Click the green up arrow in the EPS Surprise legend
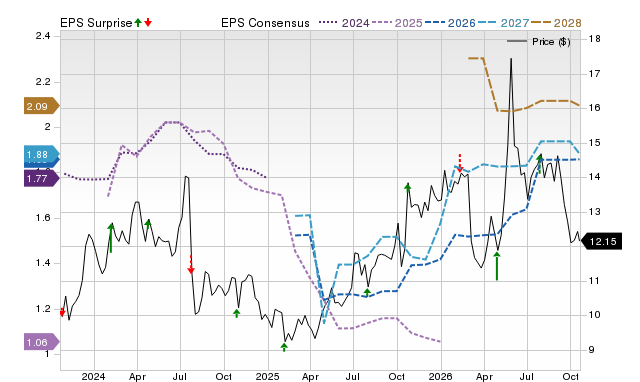This screenshot has height=382, width=640. (x=138, y=22)
